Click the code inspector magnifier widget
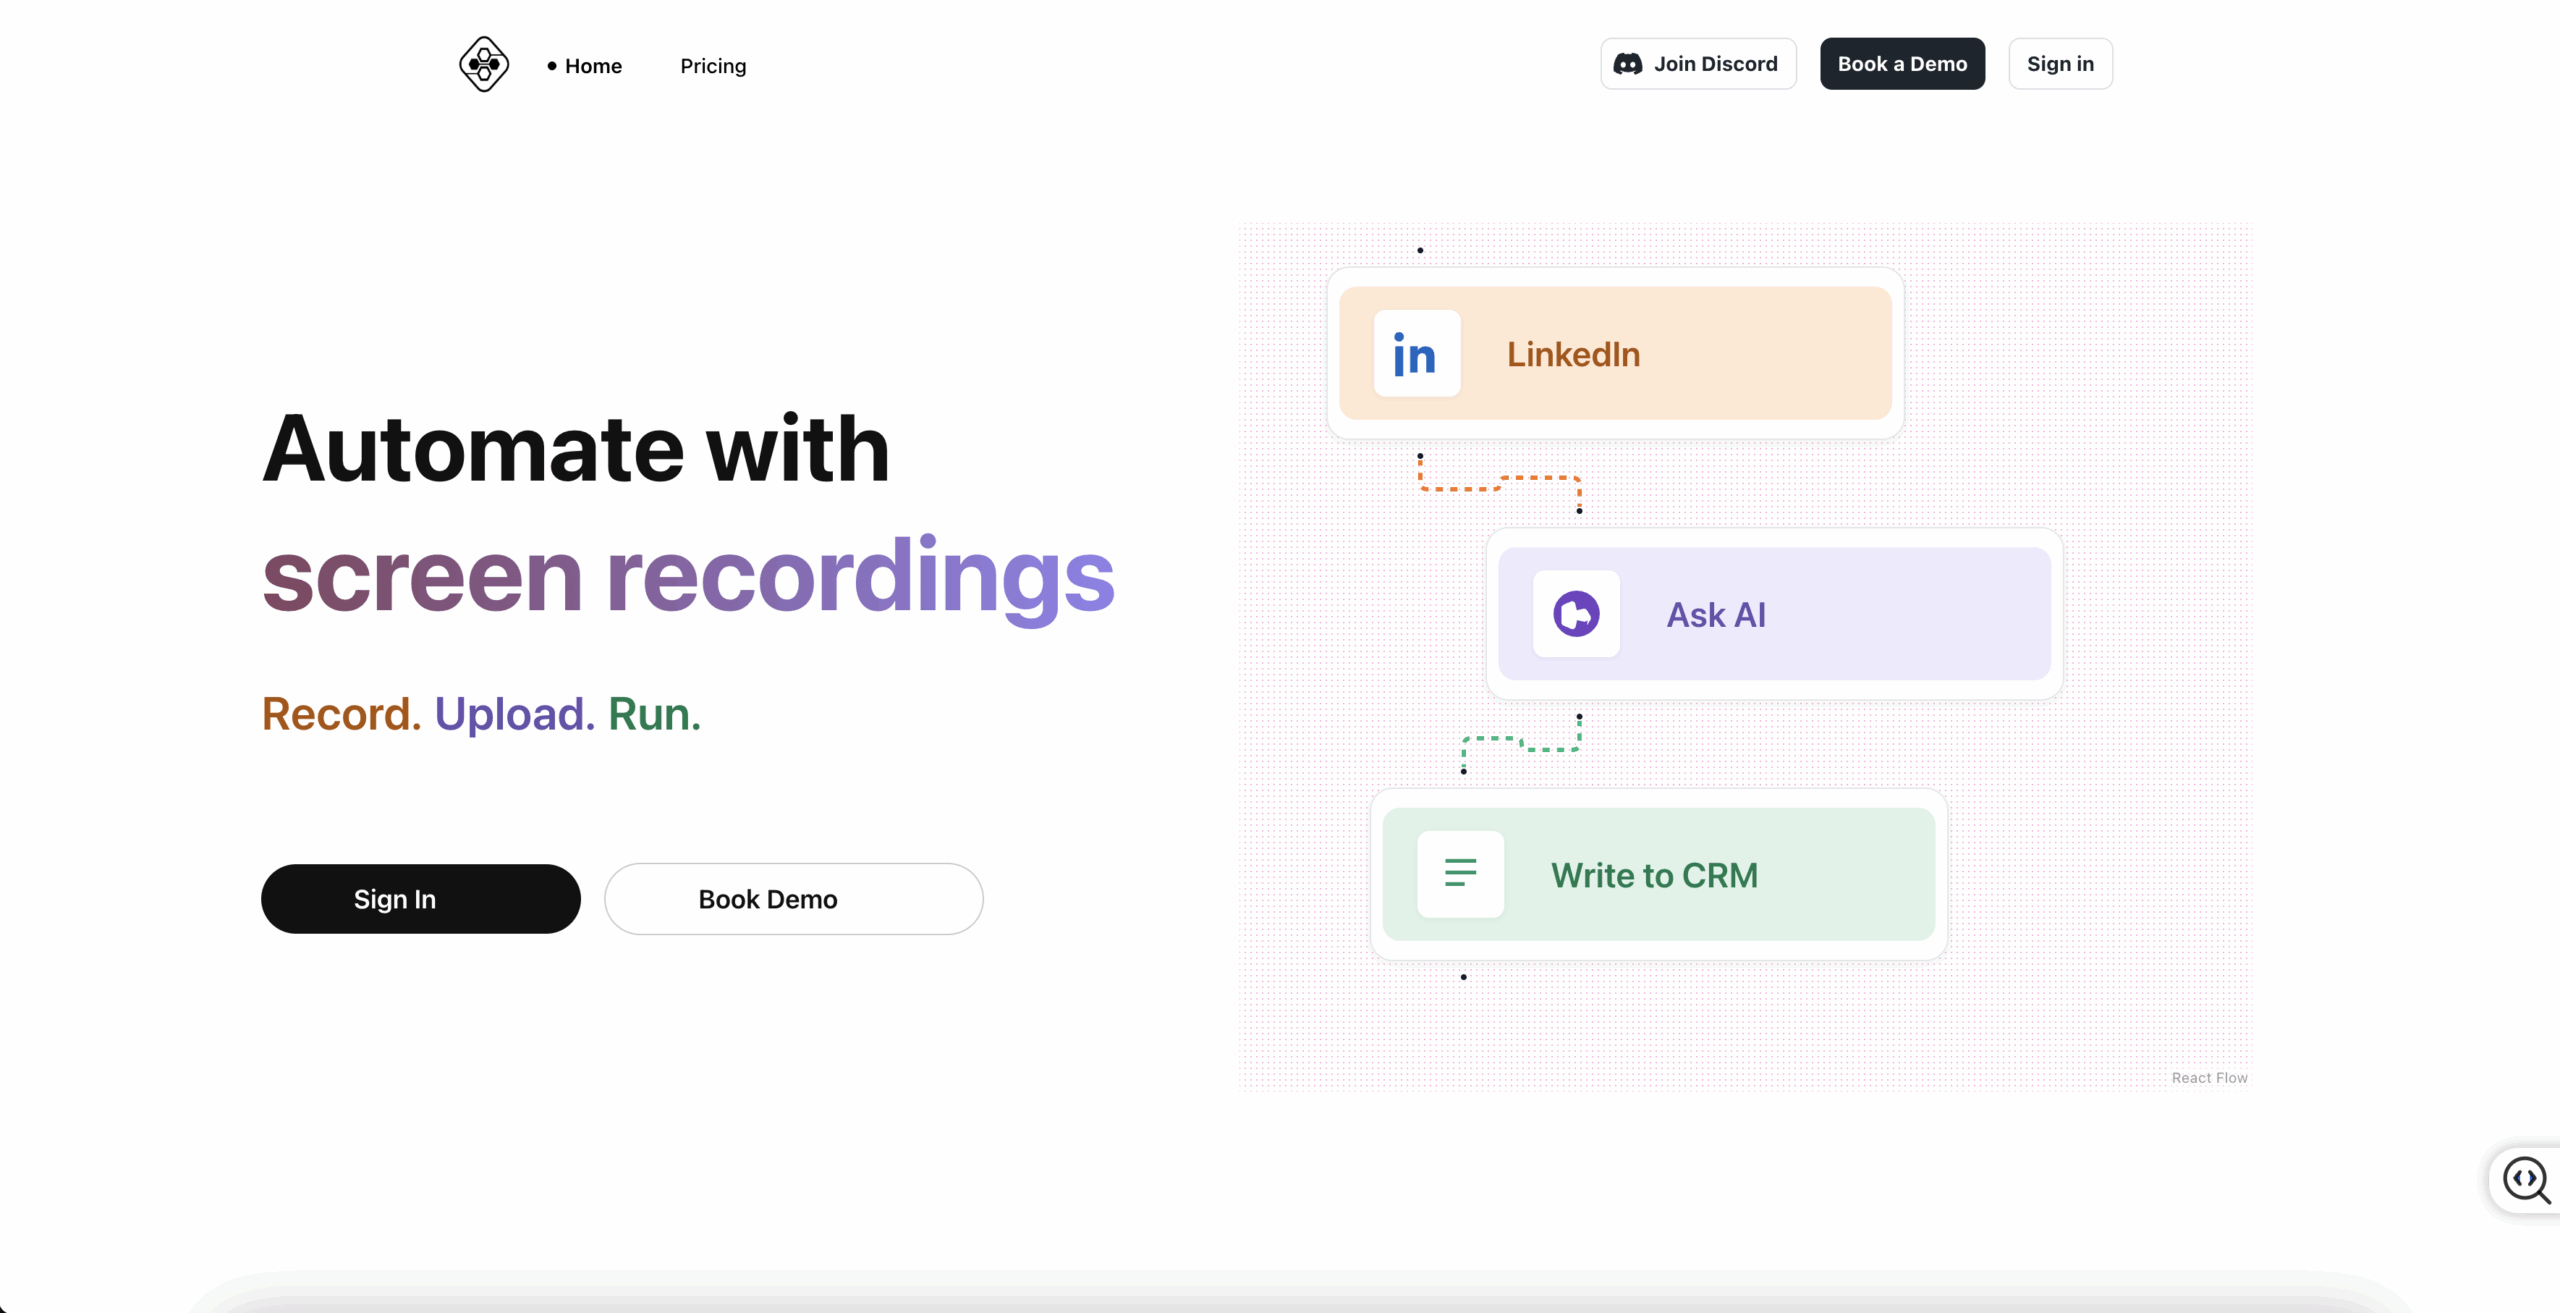2560x1313 pixels. pyautogui.click(x=2526, y=1179)
